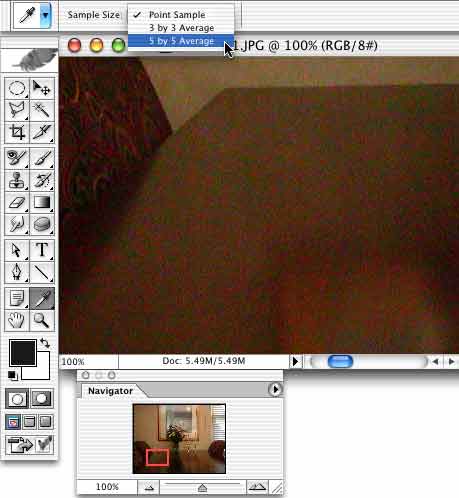This screenshot has width=459, height=498.
Task: Choose 3 by 3 Average option
Action: tap(181, 28)
